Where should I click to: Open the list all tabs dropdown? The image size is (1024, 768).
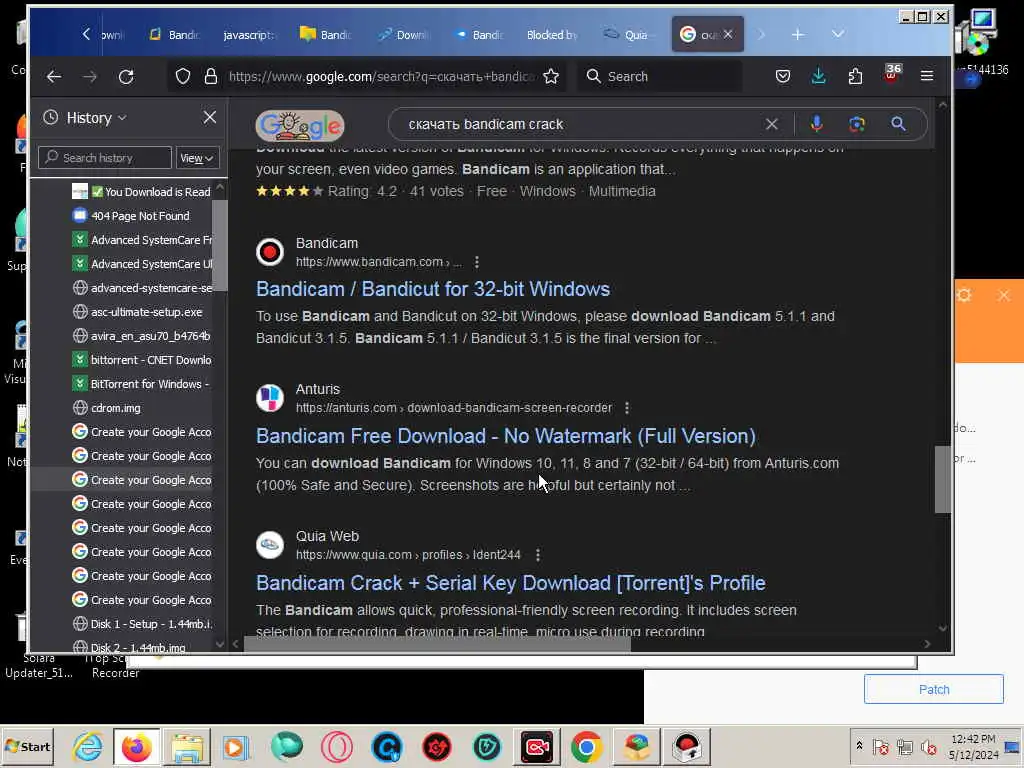(x=837, y=35)
